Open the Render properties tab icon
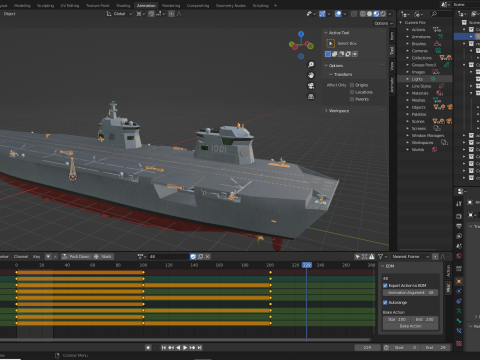 459,216
